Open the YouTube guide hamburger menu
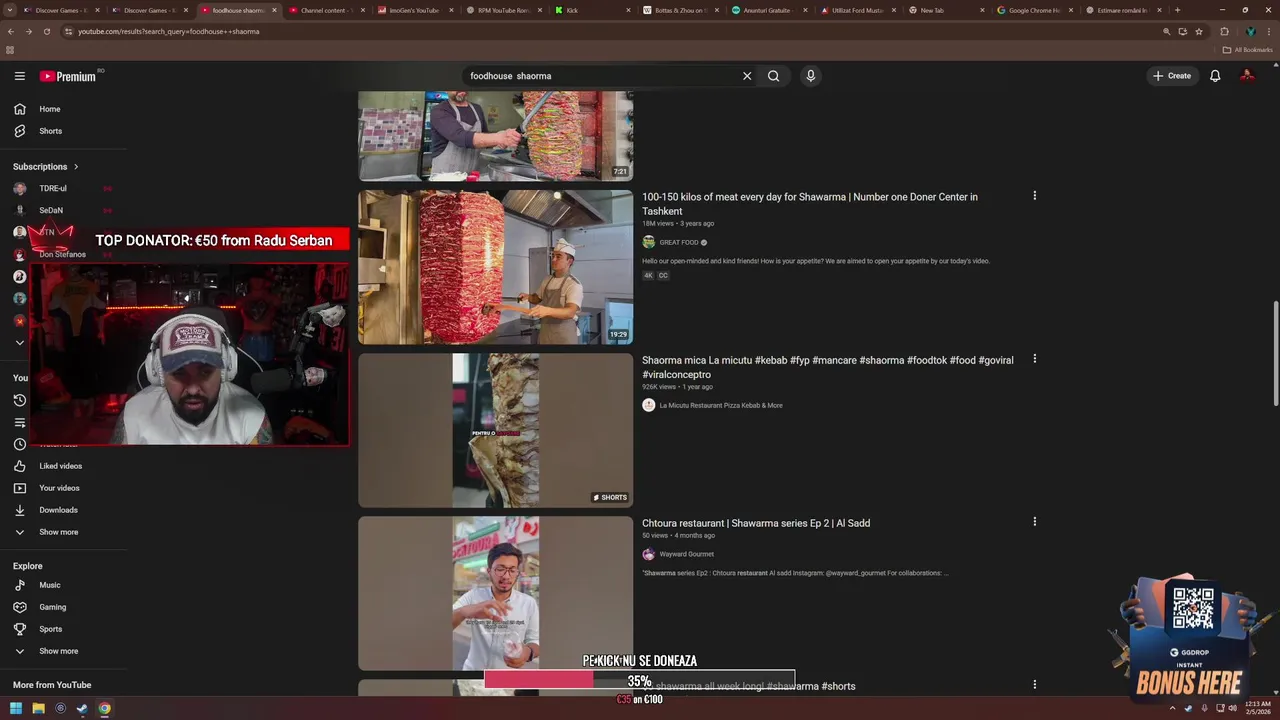Screen dimensions: 1280x720 click(x=19, y=76)
